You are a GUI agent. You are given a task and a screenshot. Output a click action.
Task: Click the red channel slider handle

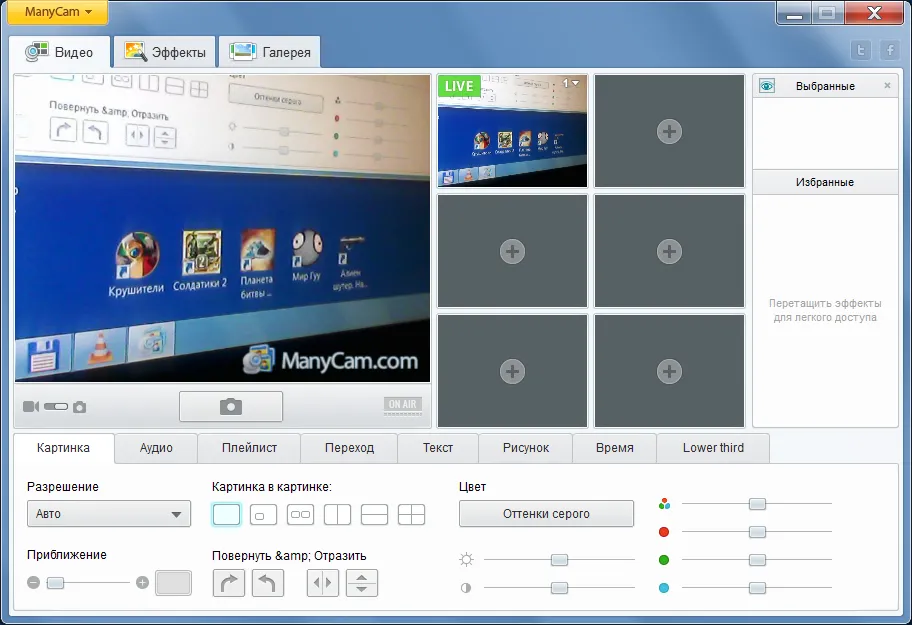click(757, 531)
